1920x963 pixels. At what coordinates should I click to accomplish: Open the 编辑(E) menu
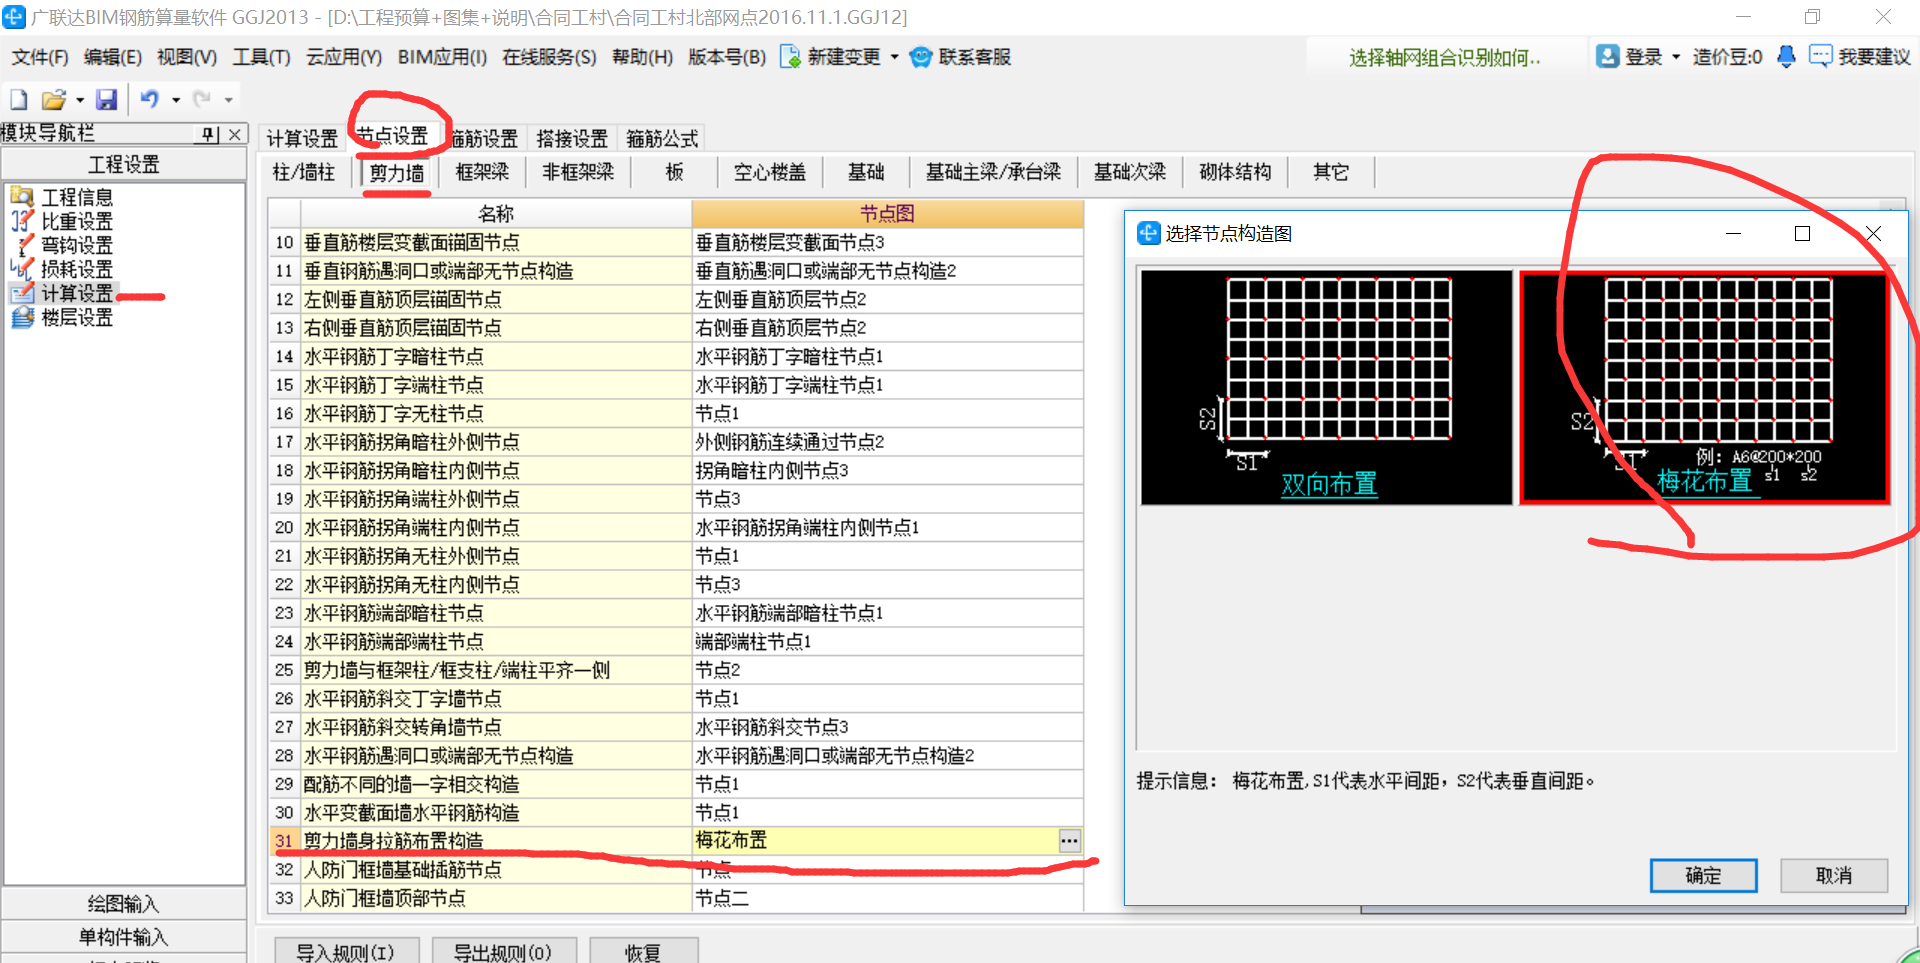tap(113, 57)
